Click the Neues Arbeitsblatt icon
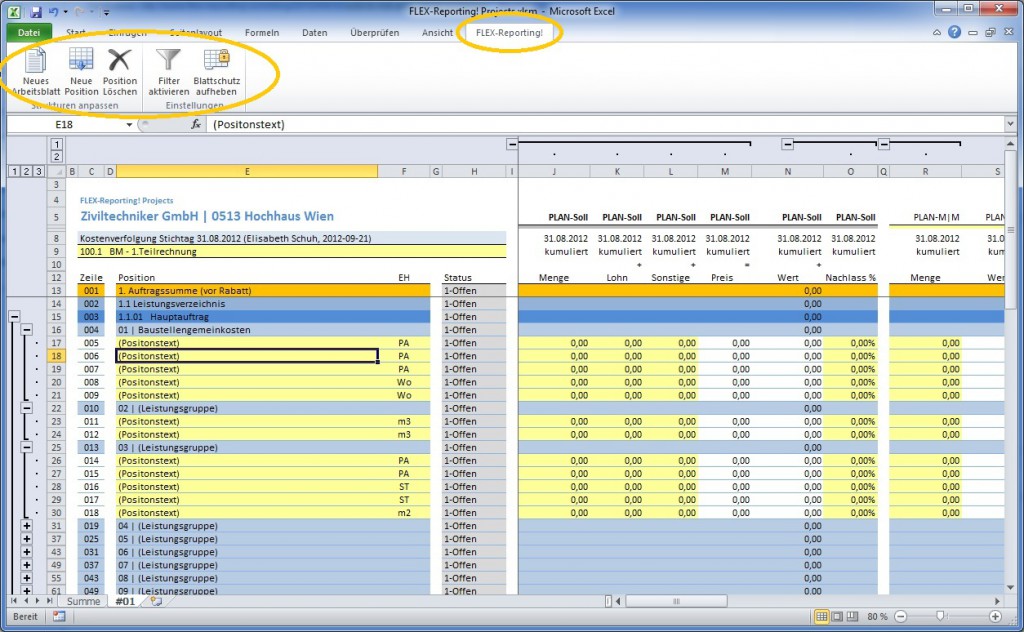Image resolution: width=1024 pixels, height=632 pixels. (36, 61)
